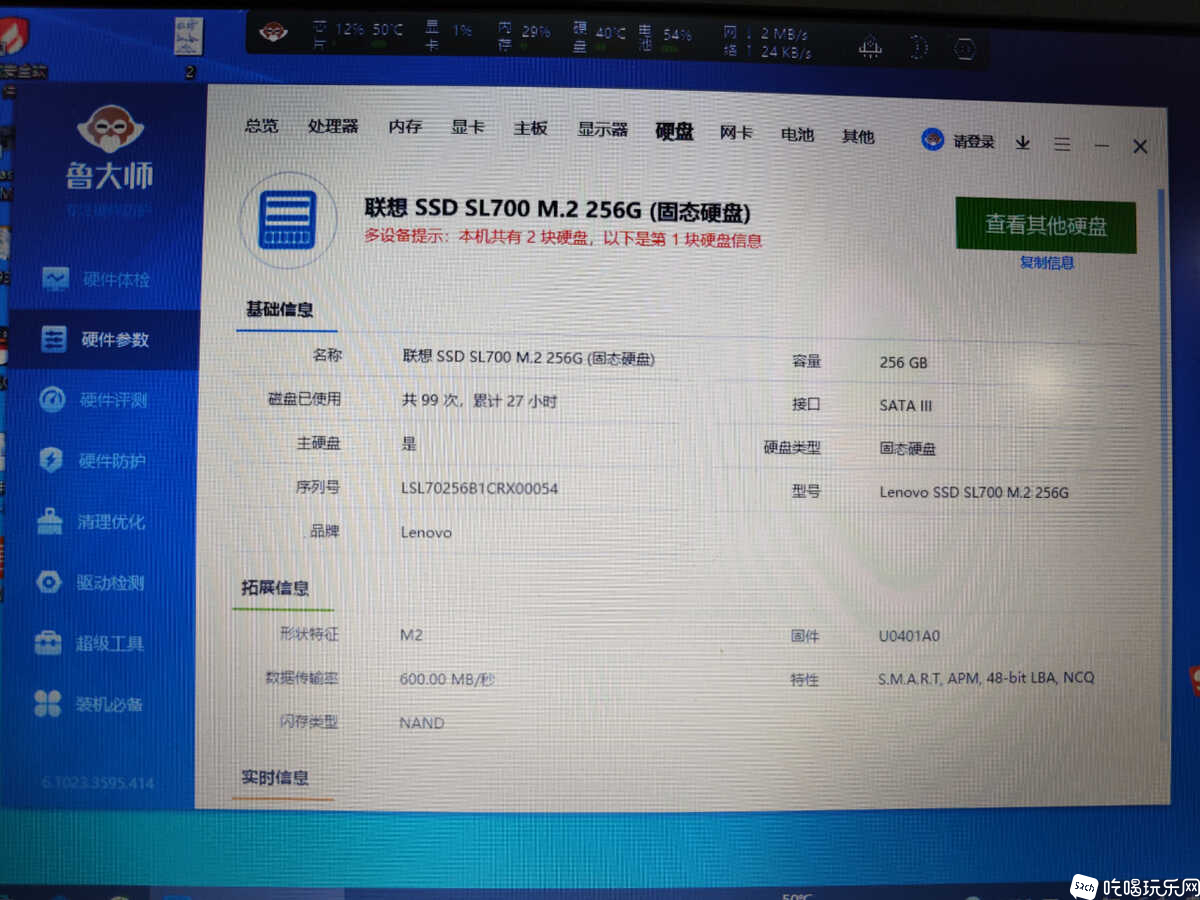Click the 29% memory usage on floating bar
The width and height of the screenshot is (1200, 900).
pyautogui.click(x=536, y=32)
